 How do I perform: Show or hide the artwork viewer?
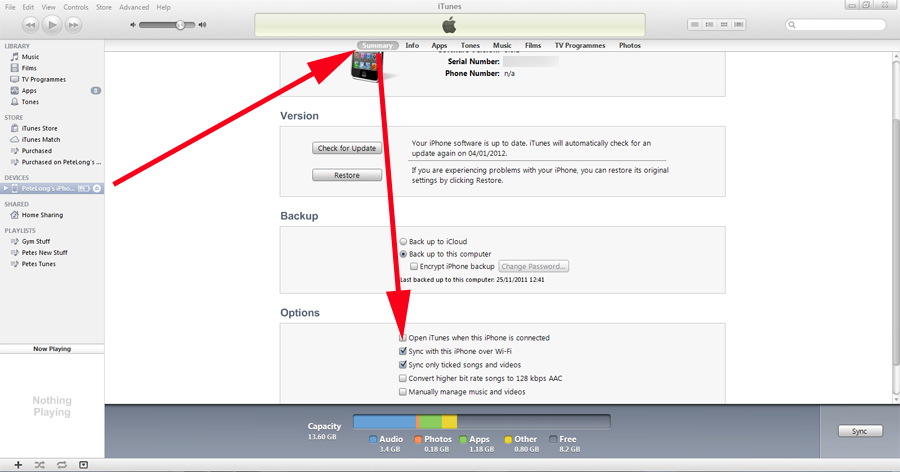pos(83,465)
